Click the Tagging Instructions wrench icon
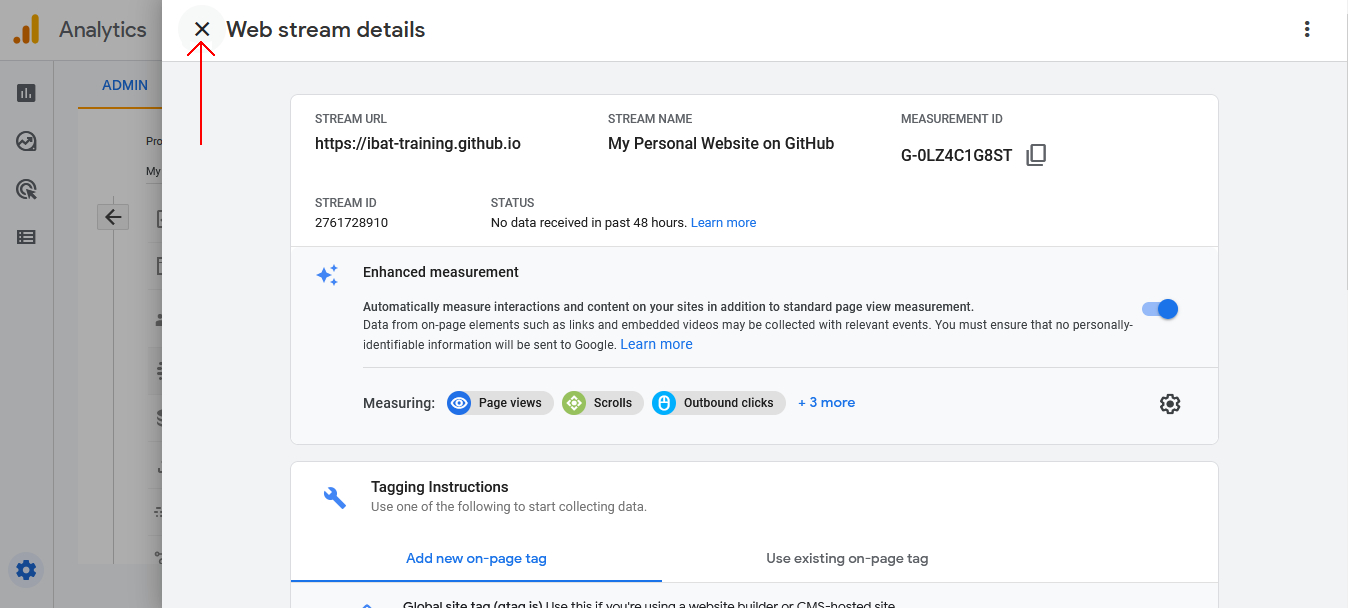The height and width of the screenshot is (608, 1348). tap(335, 497)
